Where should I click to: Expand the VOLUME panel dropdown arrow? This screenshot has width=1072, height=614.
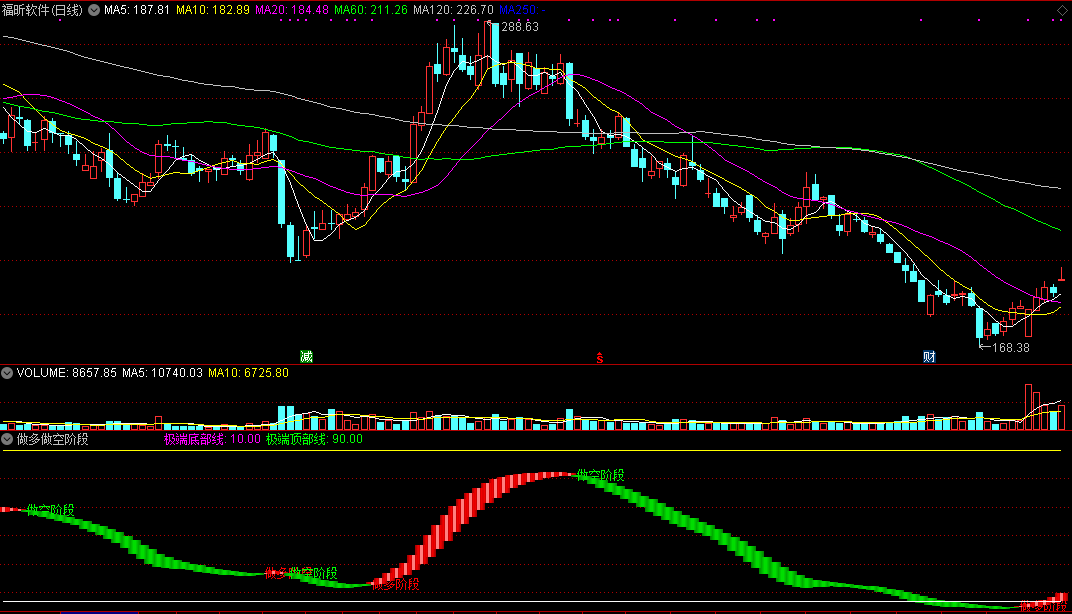point(7,373)
